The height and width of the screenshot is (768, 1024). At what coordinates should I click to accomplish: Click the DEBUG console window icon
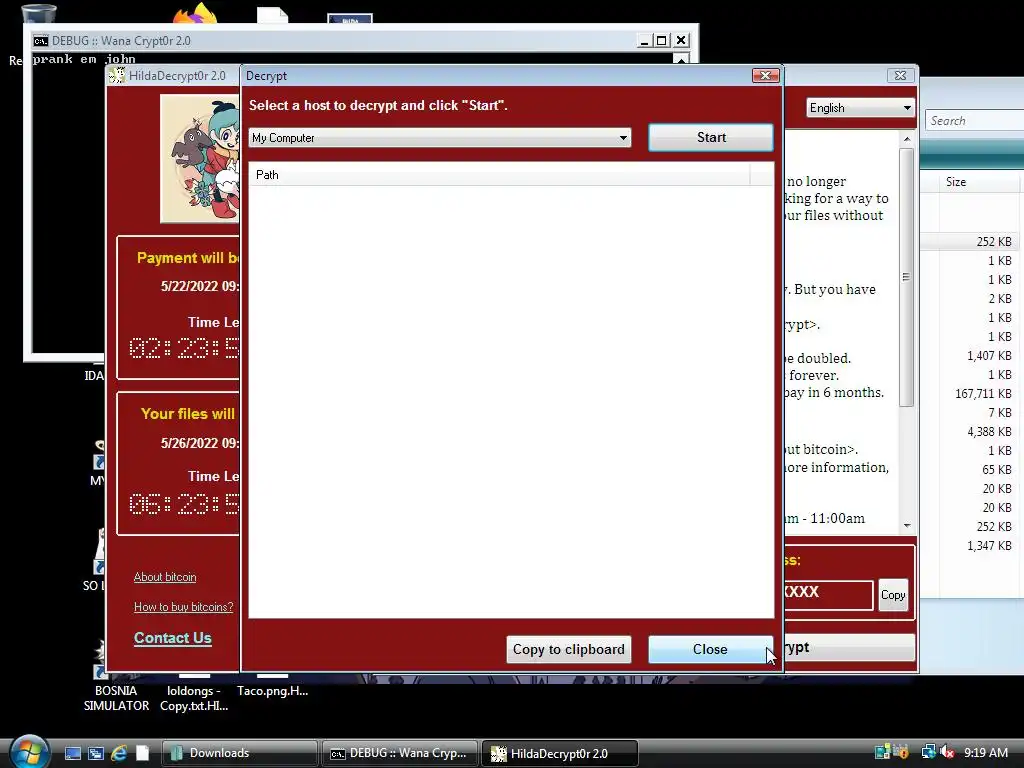[40, 41]
